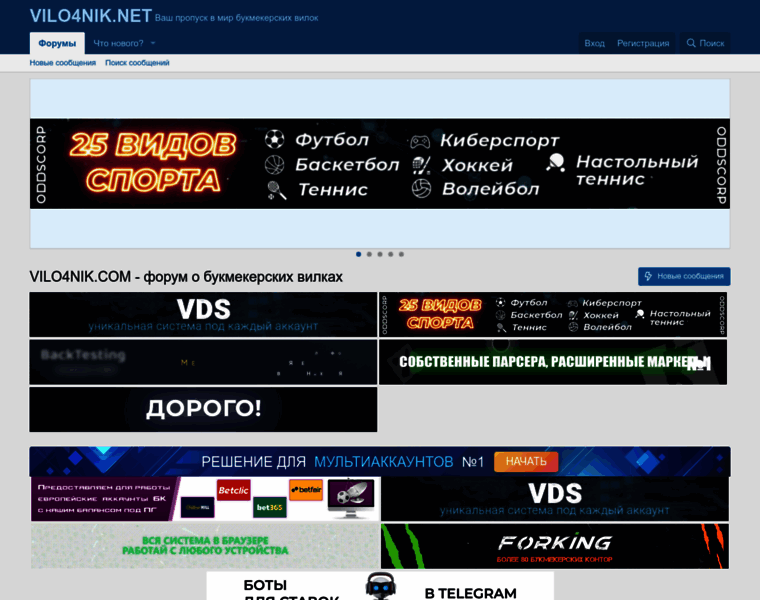The width and height of the screenshot is (760, 600).
Task: Open the Собственные парсера banner
Action: [553, 362]
